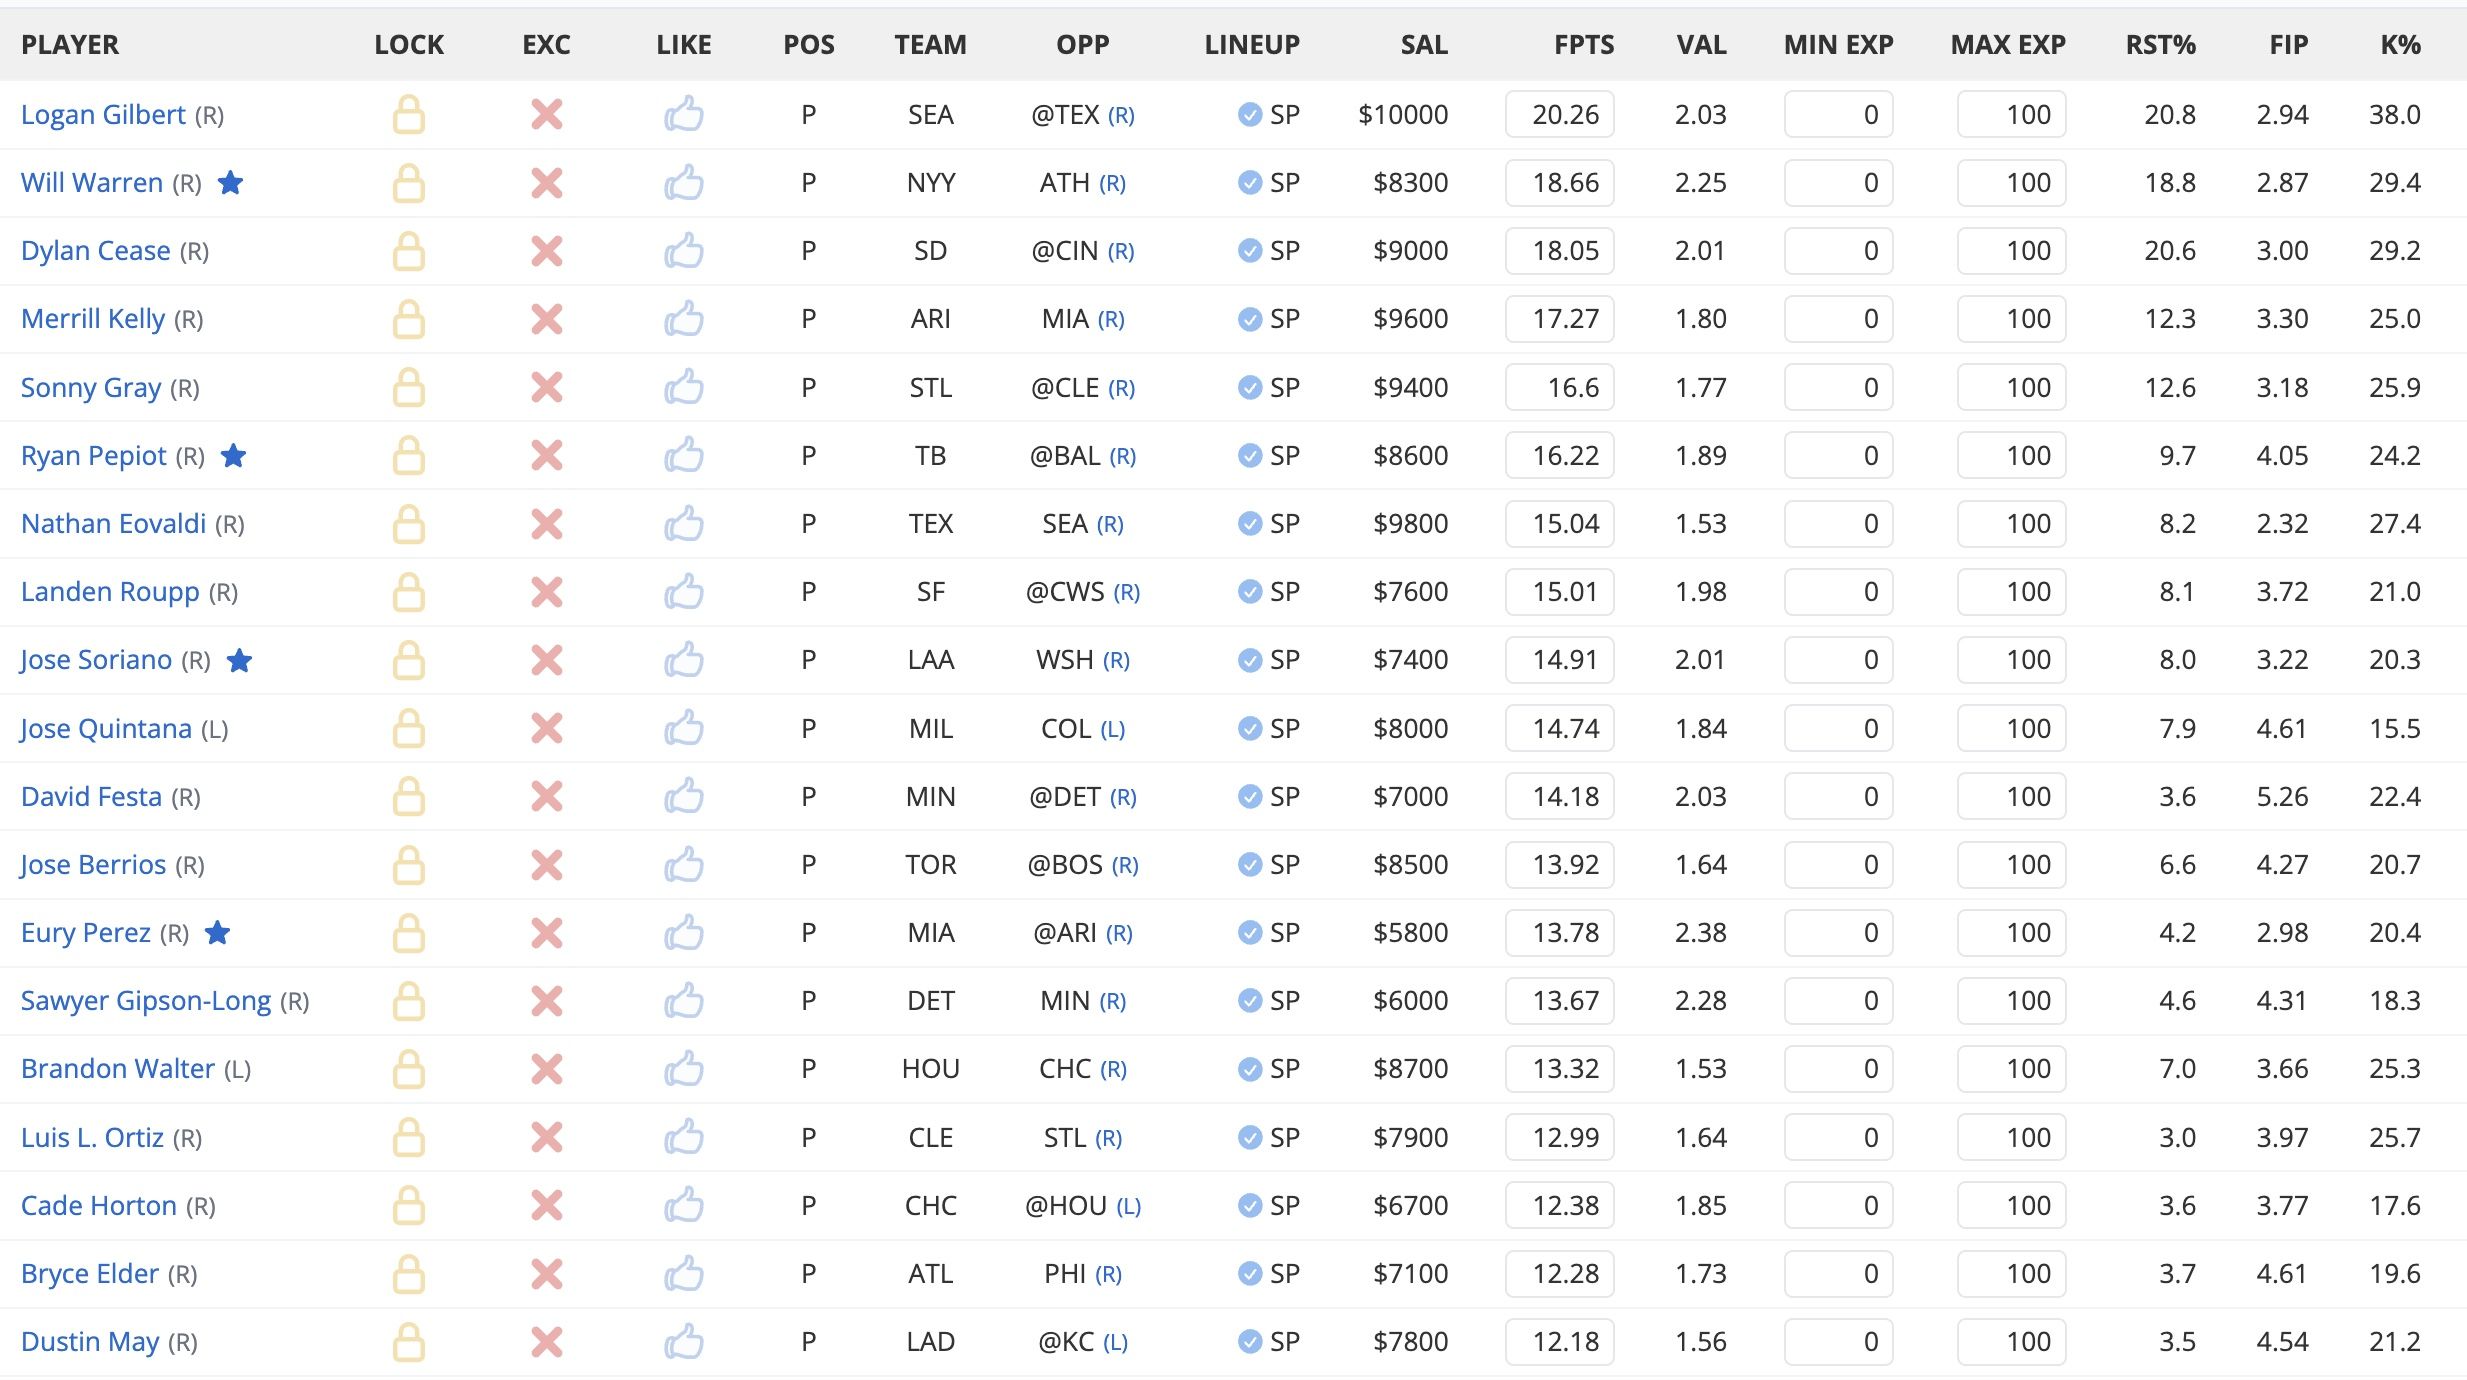Edit Jose Quintana MAX EXP field
Image resolution: width=2467 pixels, height=1380 pixels.
pos(2011,729)
